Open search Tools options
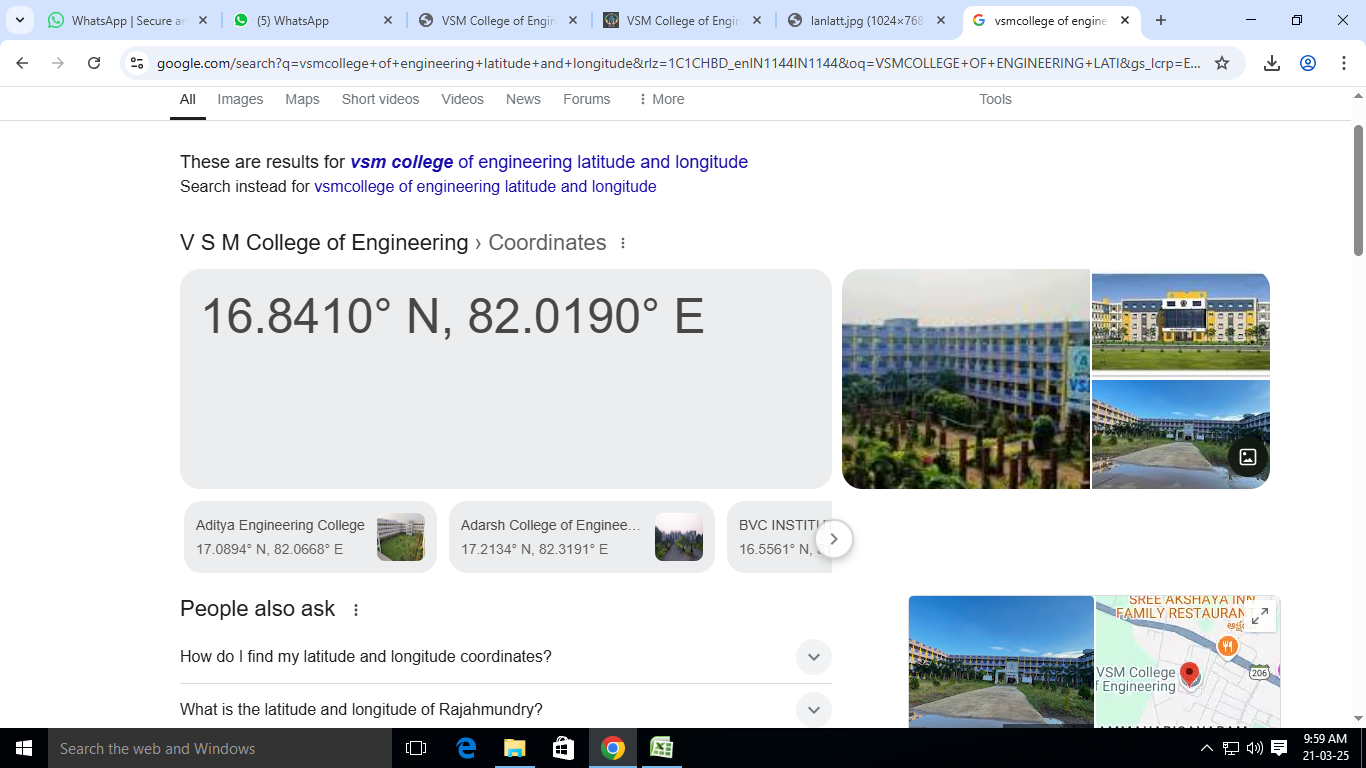The height and width of the screenshot is (768, 1366). coord(995,99)
